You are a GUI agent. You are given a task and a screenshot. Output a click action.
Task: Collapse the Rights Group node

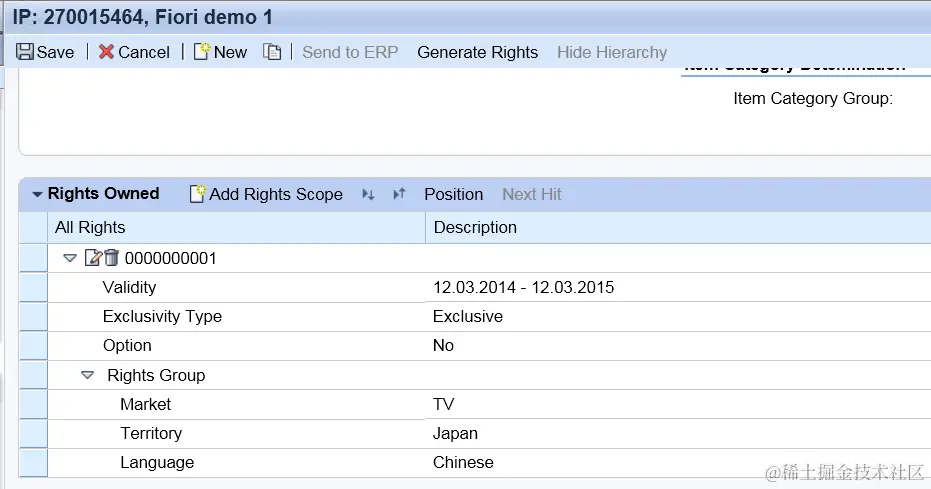(87, 375)
